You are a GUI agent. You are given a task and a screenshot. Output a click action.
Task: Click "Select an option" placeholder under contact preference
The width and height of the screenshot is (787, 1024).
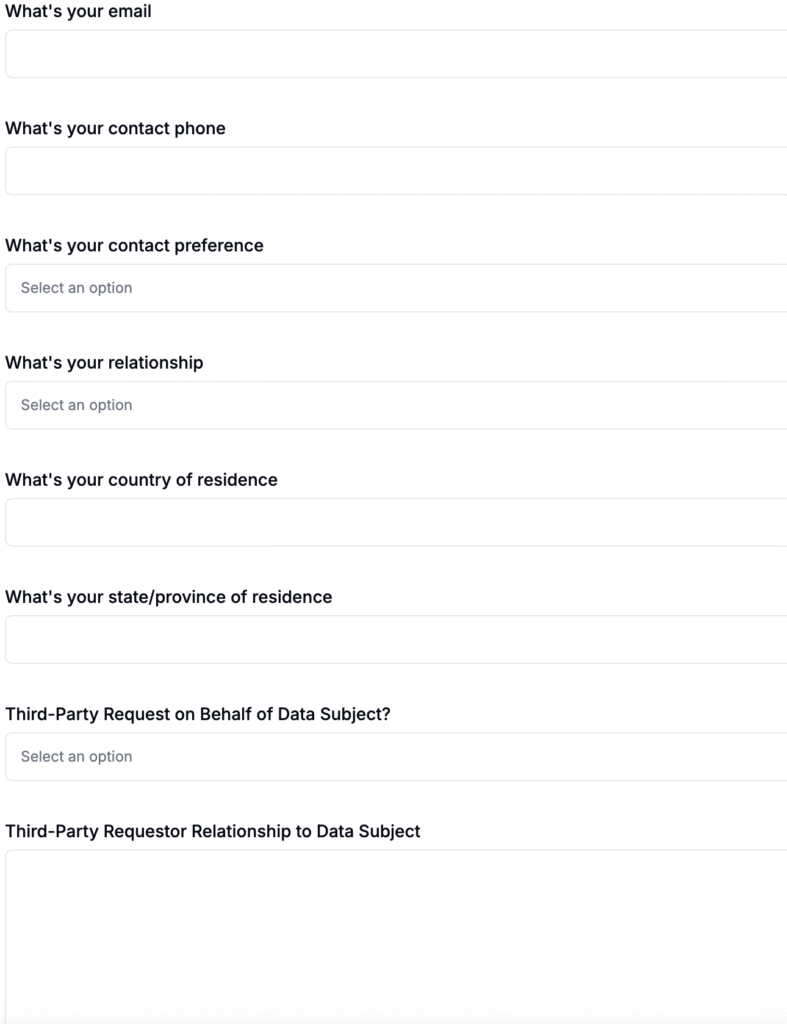pyautogui.click(x=76, y=288)
